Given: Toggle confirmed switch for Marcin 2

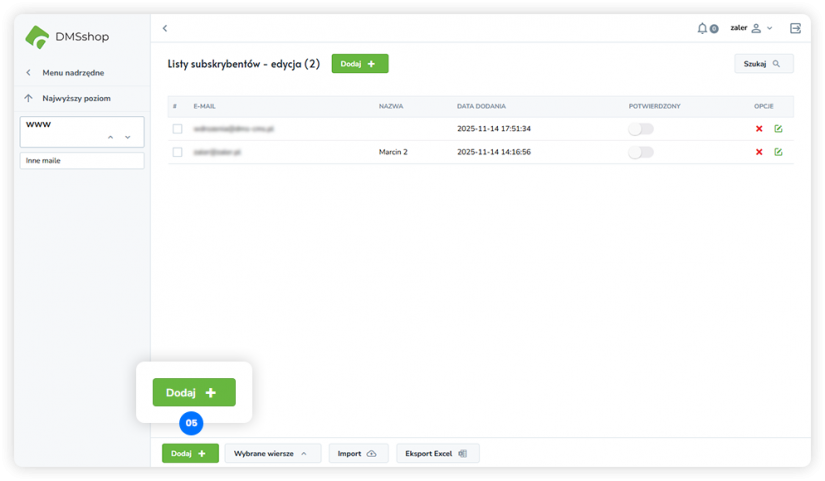Looking at the screenshot, I should tap(640, 152).
